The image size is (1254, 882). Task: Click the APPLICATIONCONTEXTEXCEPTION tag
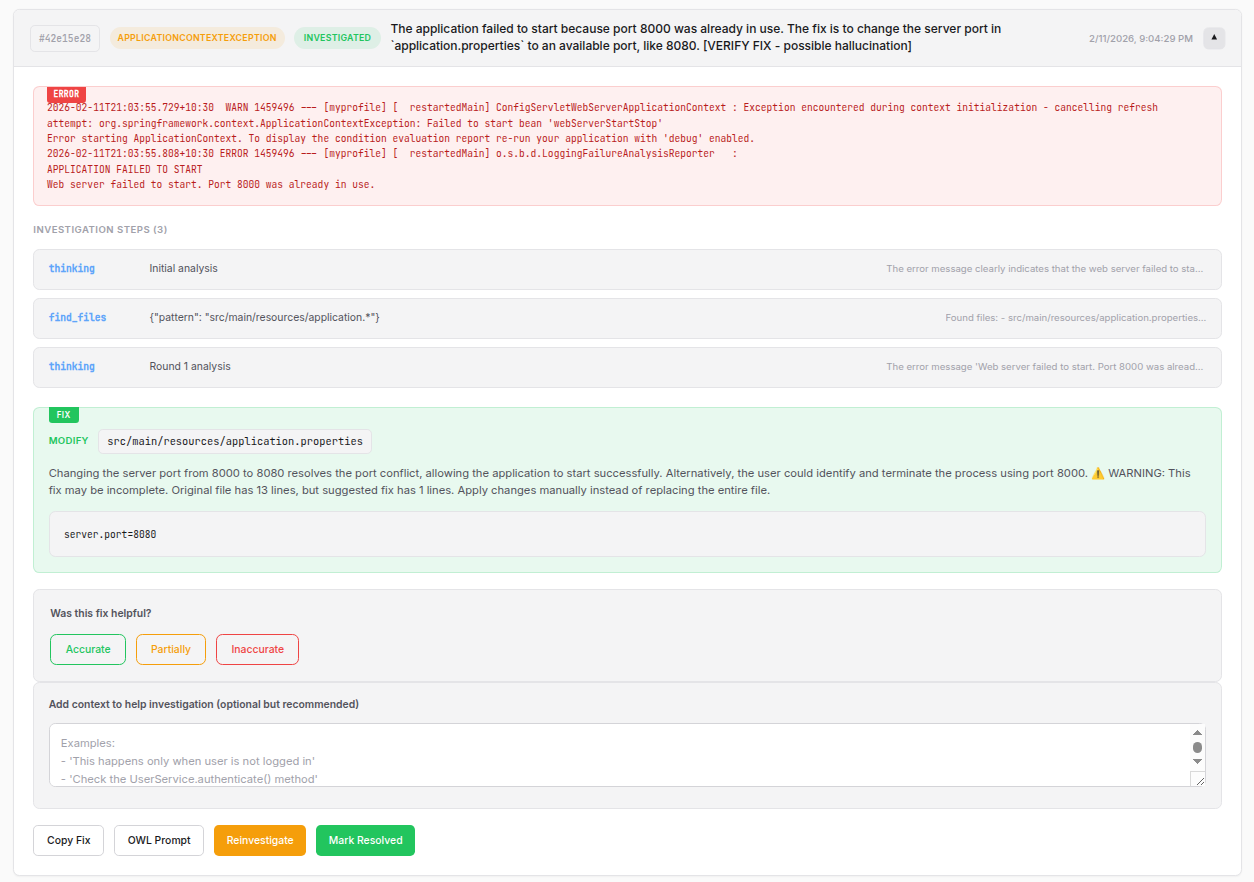[x=197, y=38]
